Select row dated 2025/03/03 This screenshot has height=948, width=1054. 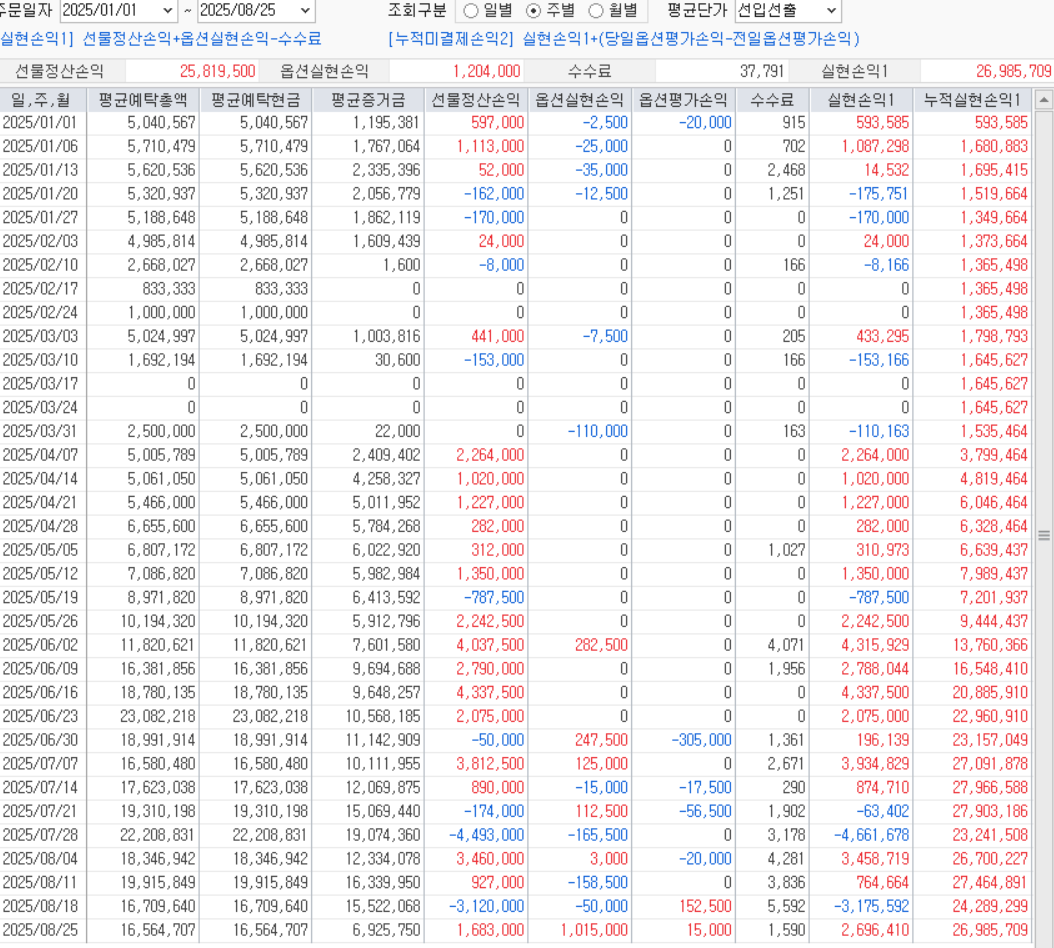point(516,336)
